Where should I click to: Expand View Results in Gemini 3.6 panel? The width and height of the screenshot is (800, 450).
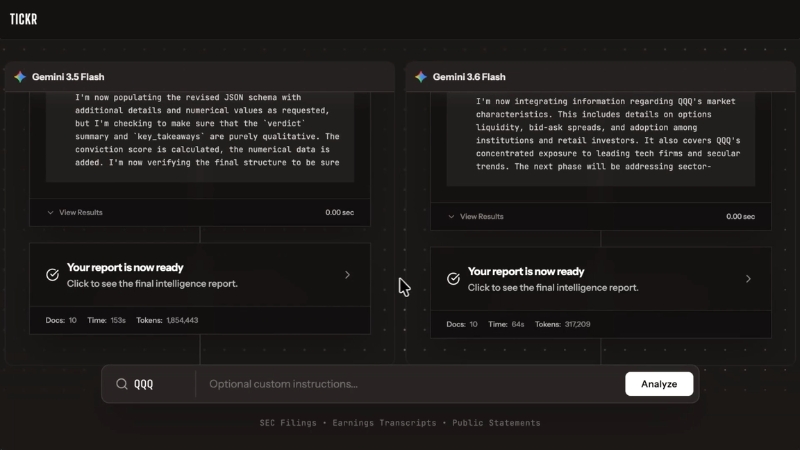click(x=476, y=217)
